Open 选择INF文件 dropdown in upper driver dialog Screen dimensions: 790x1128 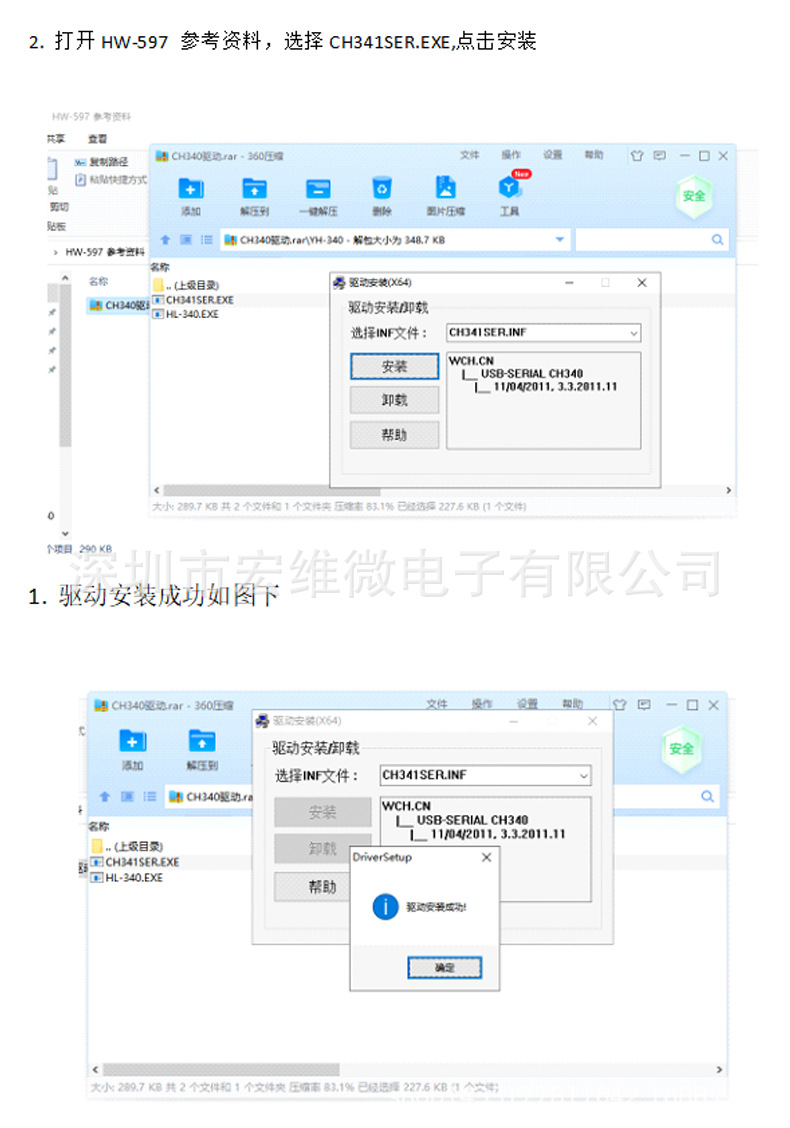tap(633, 333)
